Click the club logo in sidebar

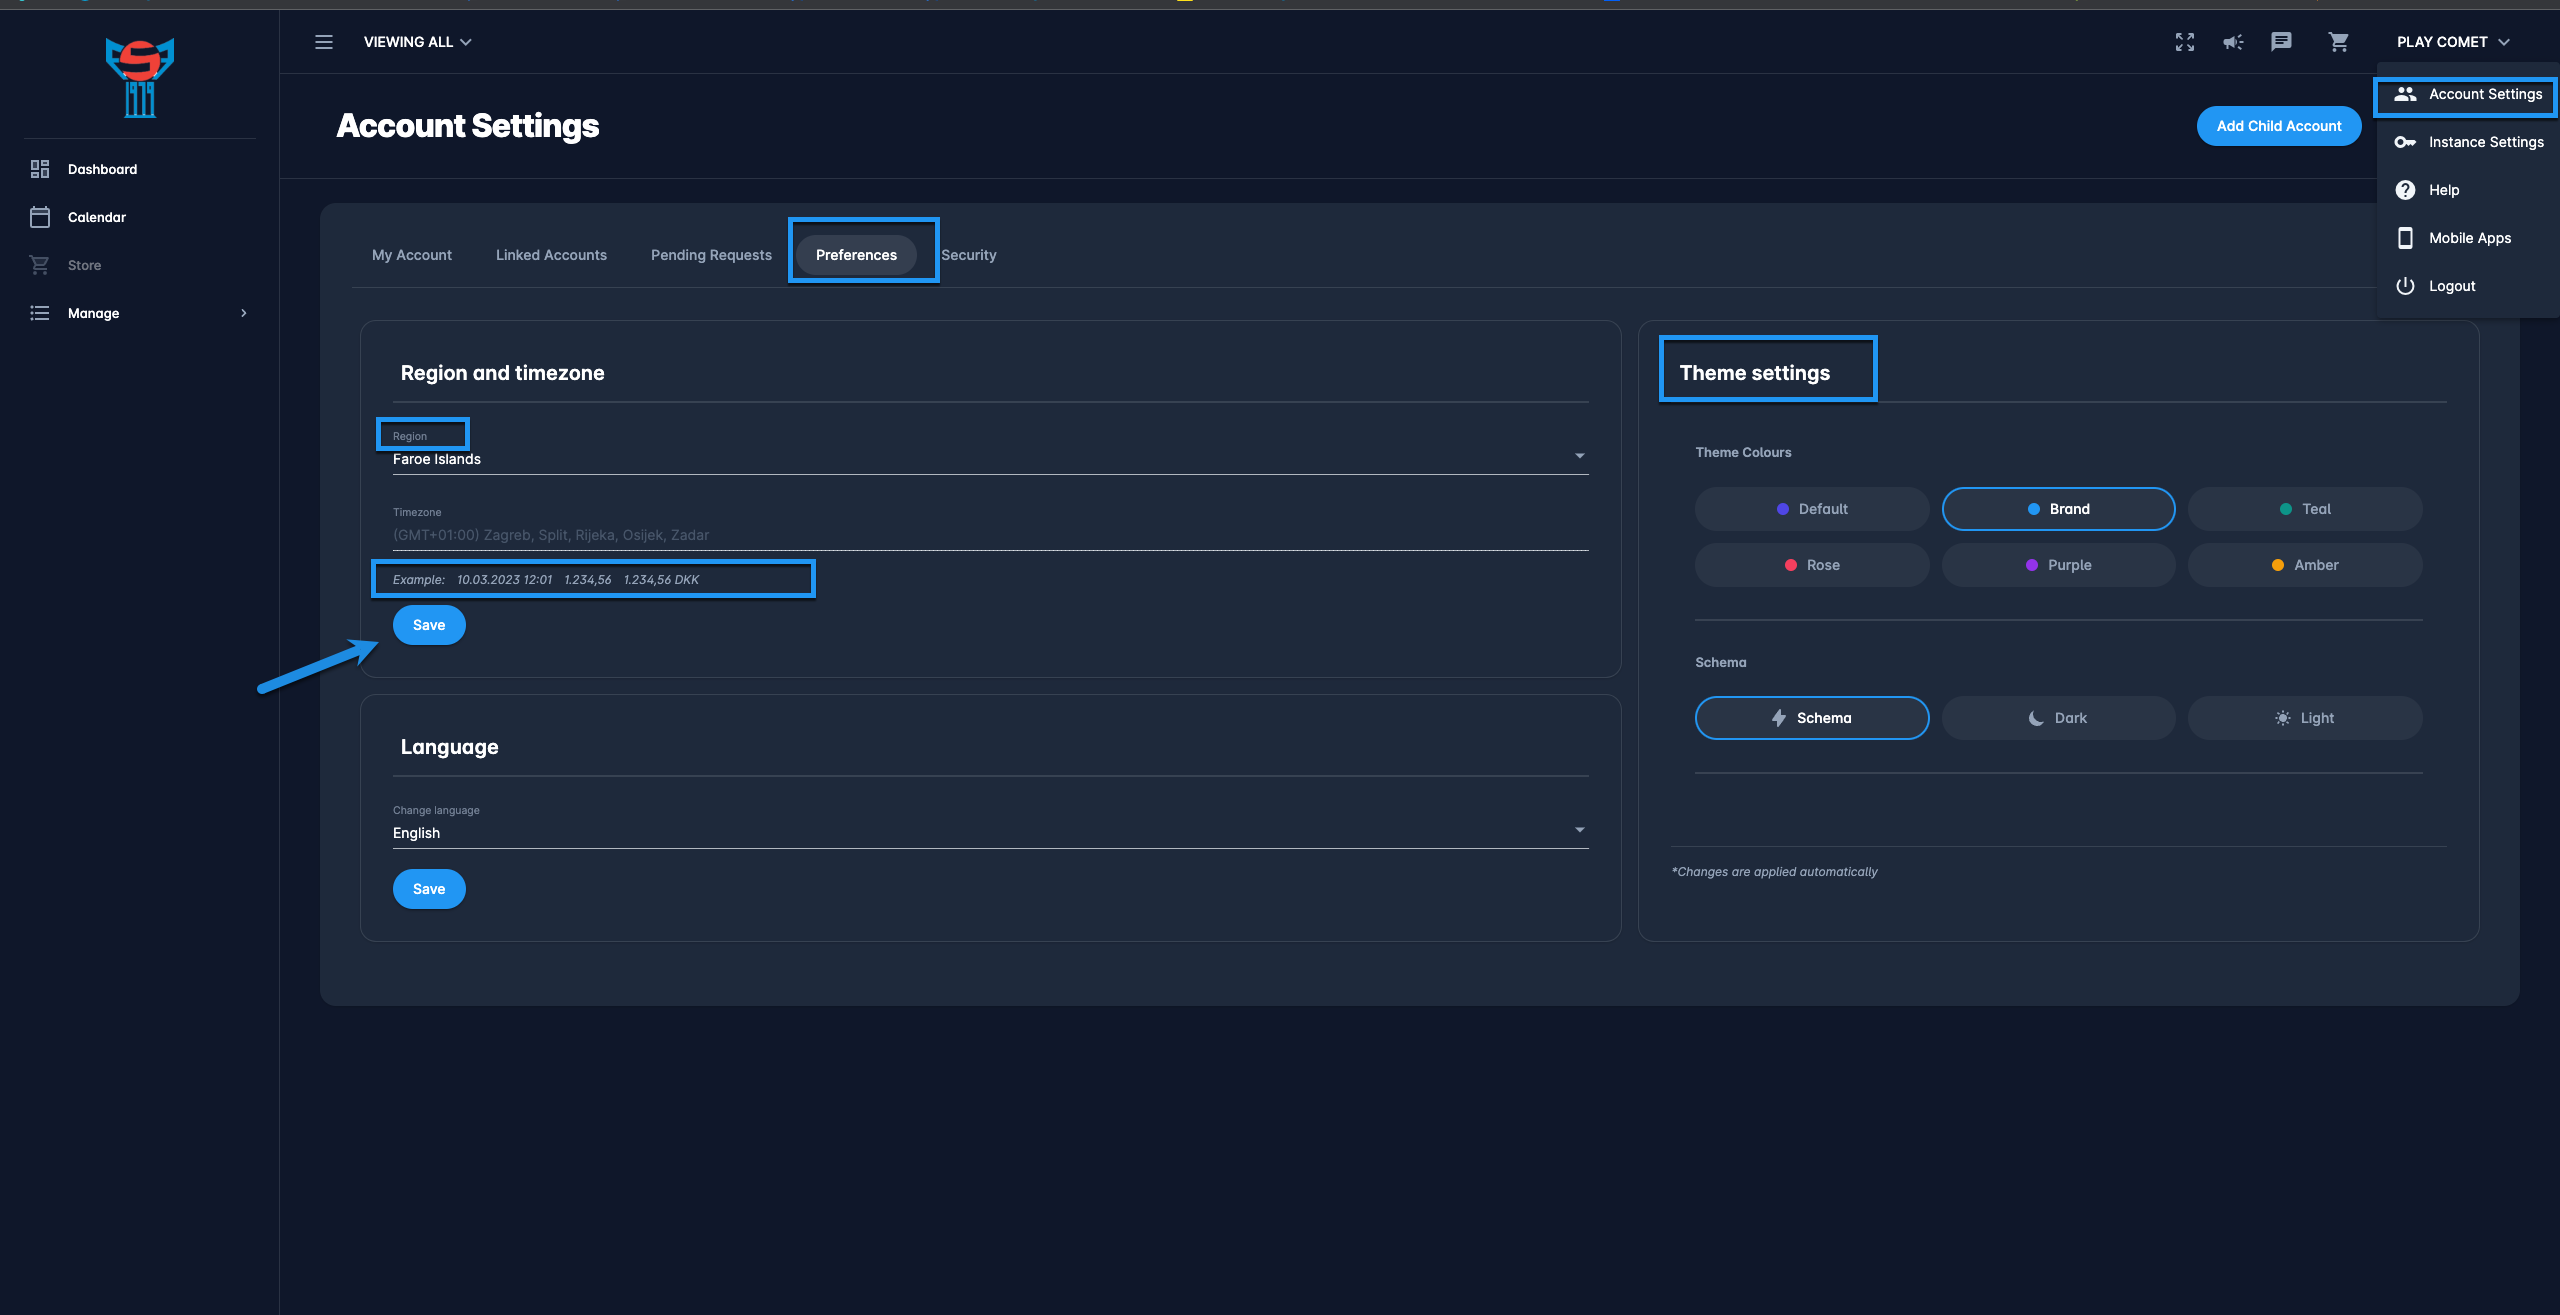tap(140, 78)
